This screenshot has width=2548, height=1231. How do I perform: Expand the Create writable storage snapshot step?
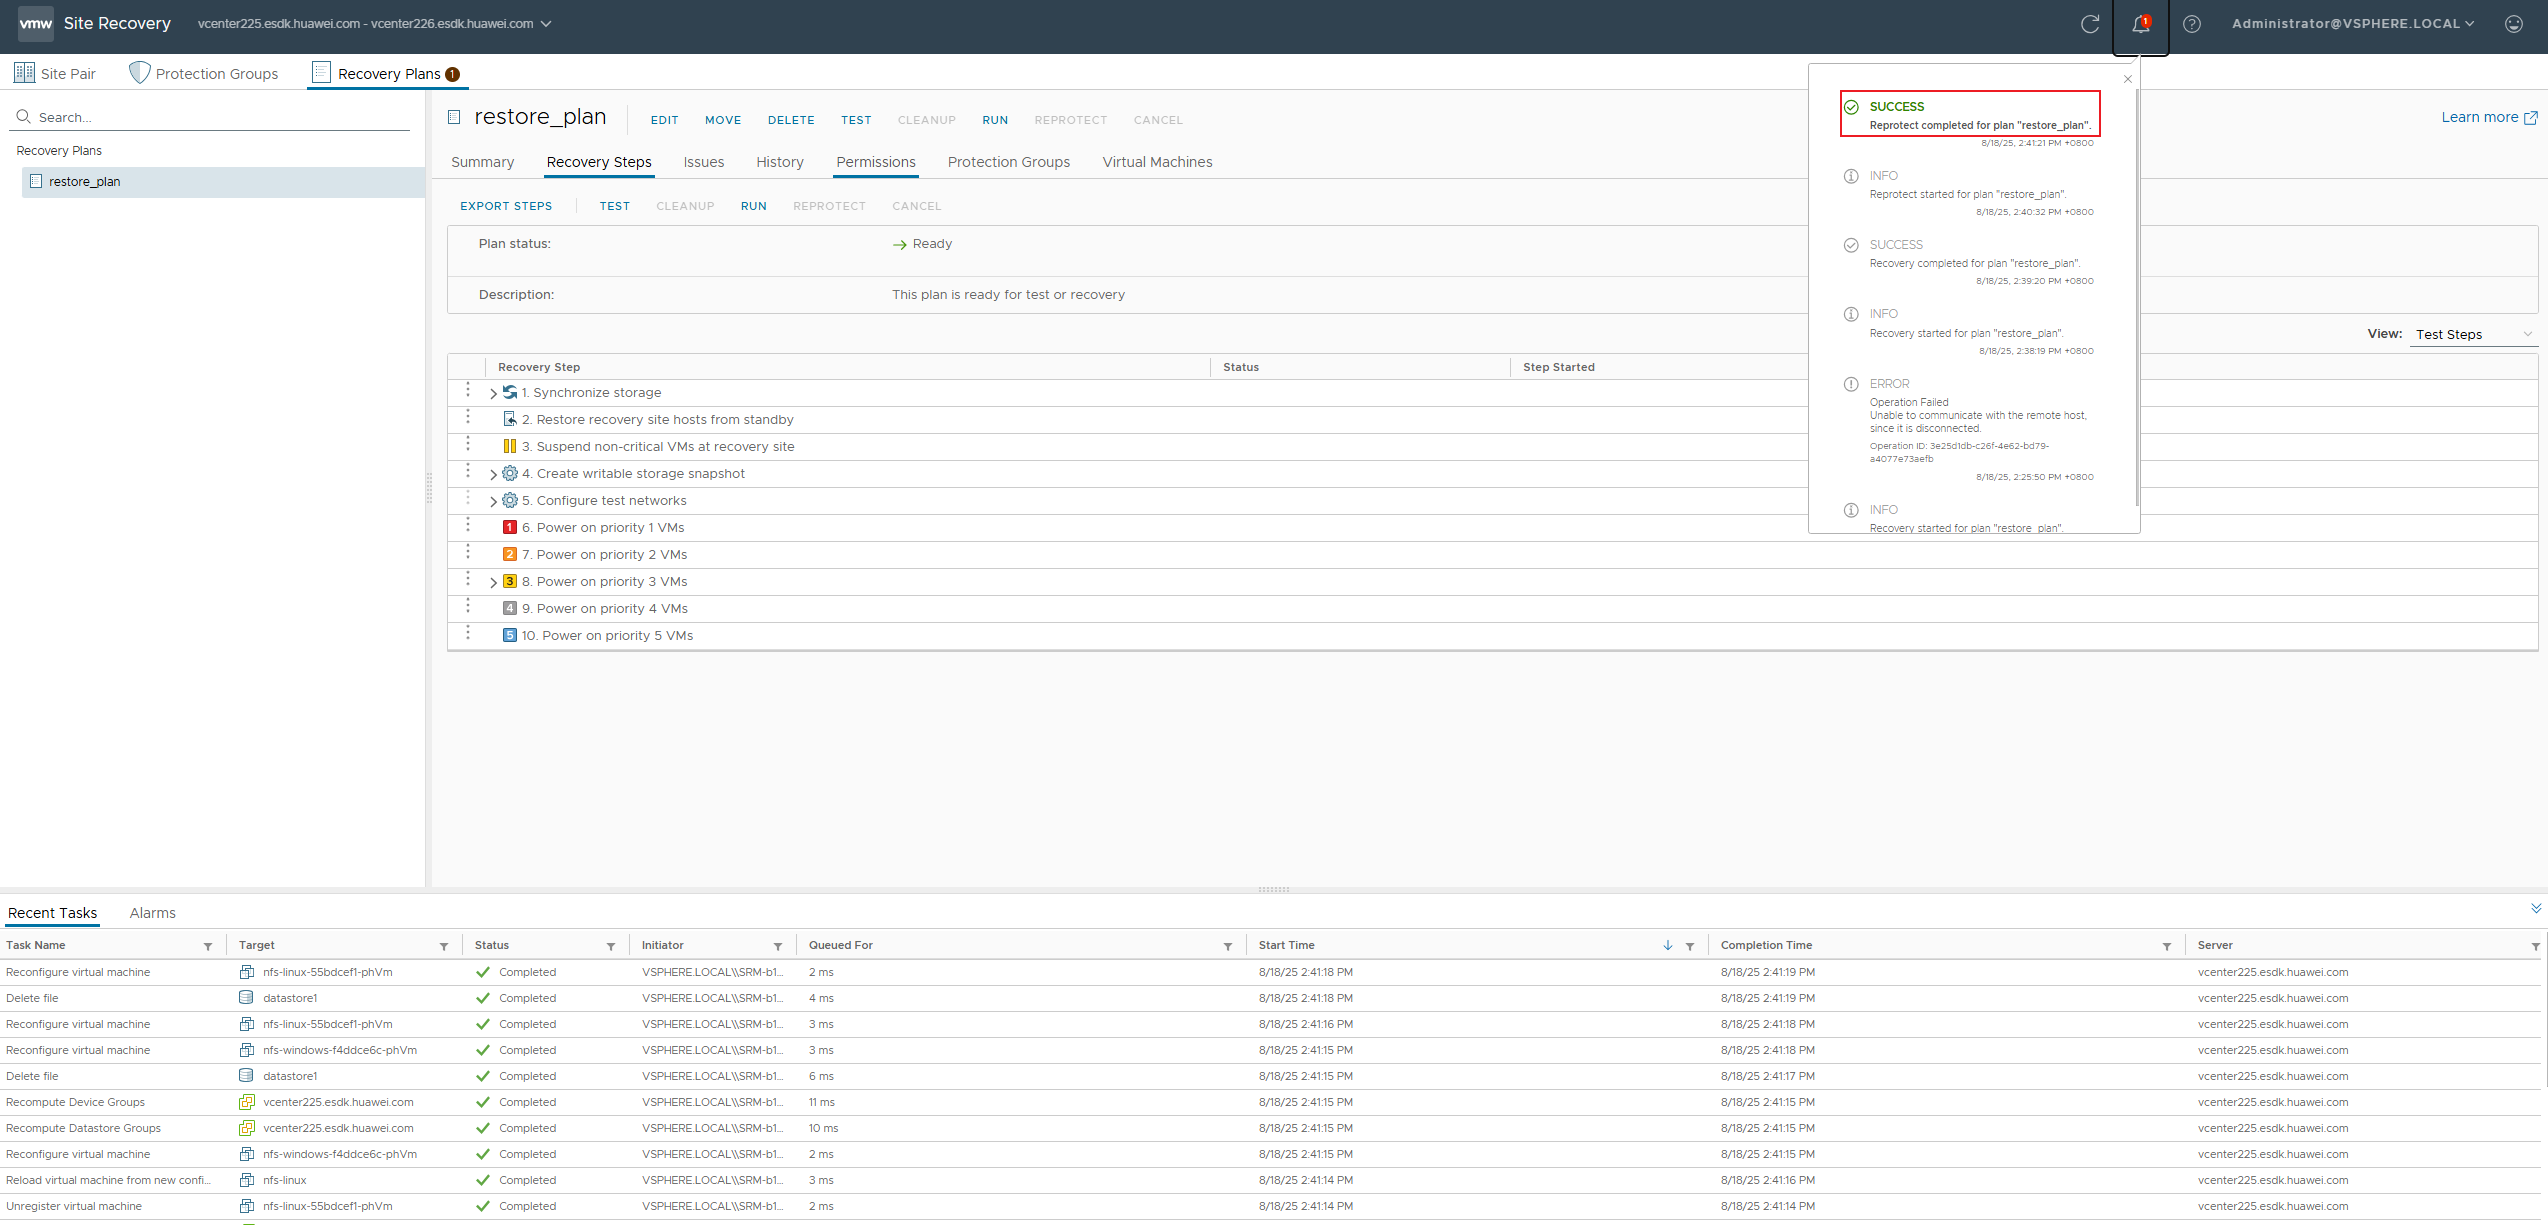493,475
